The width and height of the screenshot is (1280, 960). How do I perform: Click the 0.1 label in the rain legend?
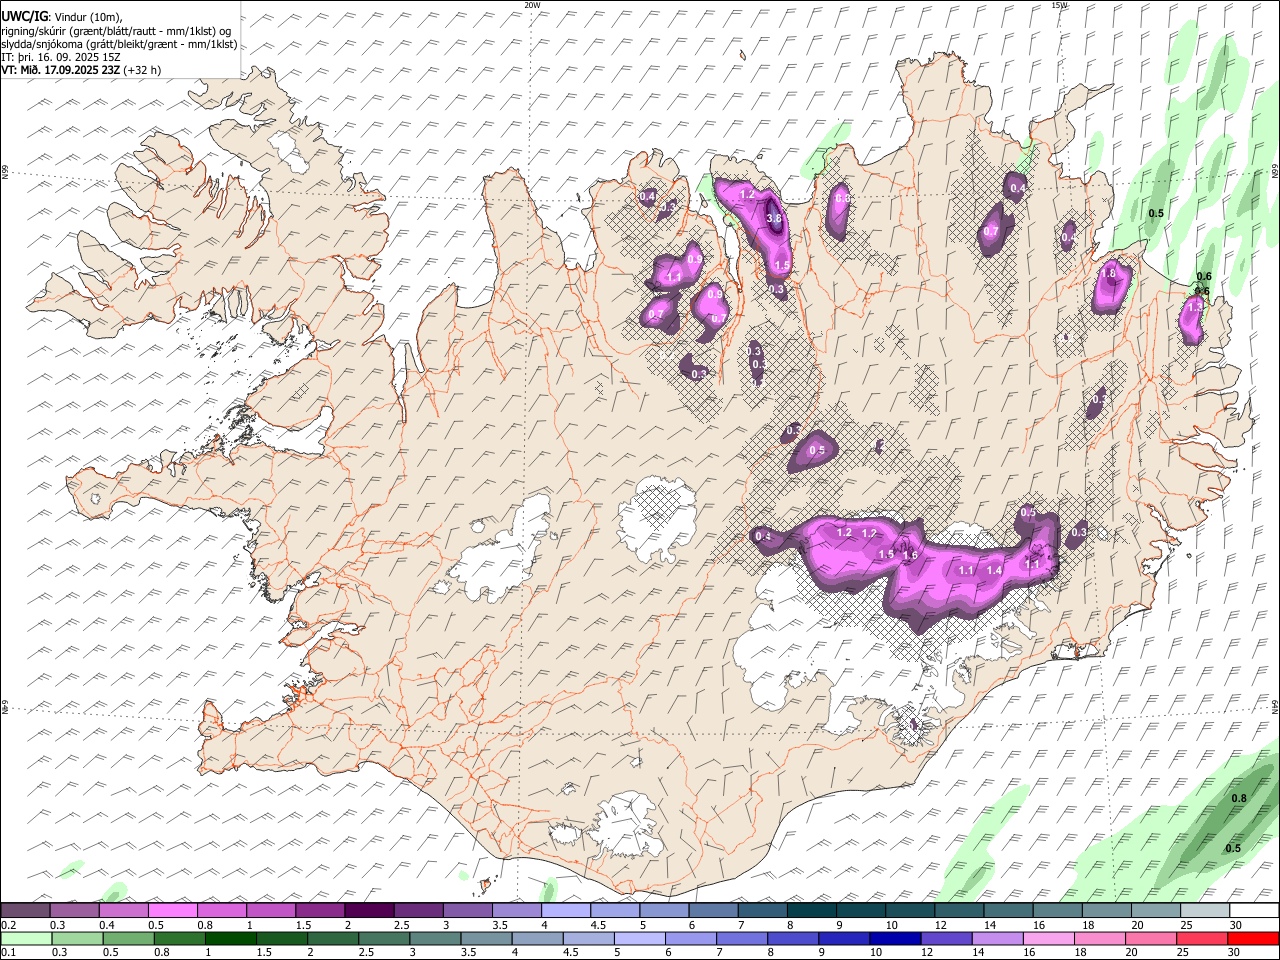click(8, 952)
